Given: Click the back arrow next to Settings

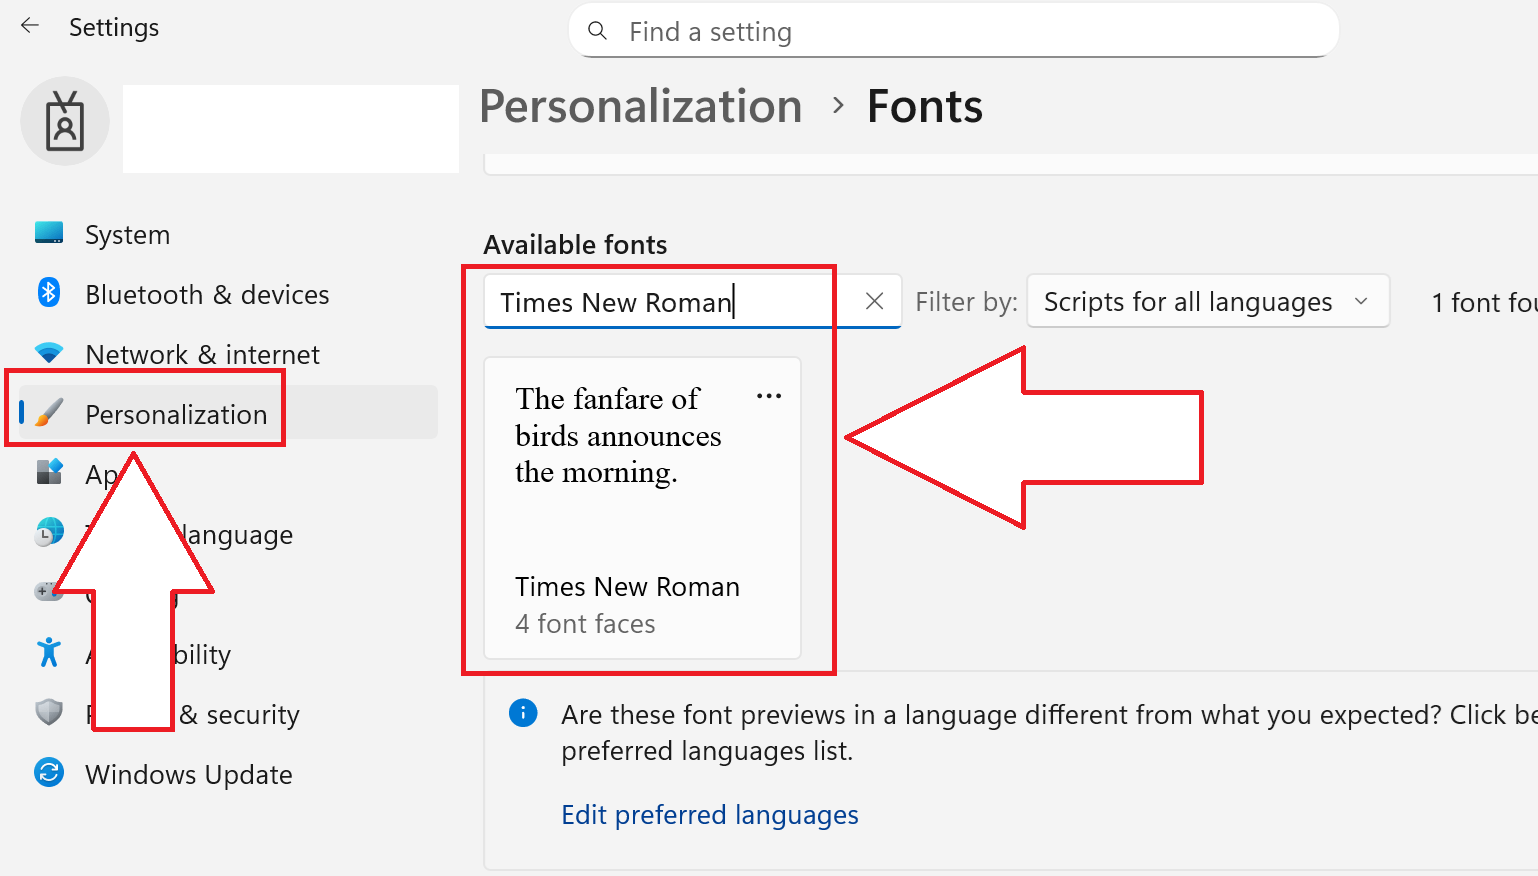Looking at the screenshot, I should 30,26.
